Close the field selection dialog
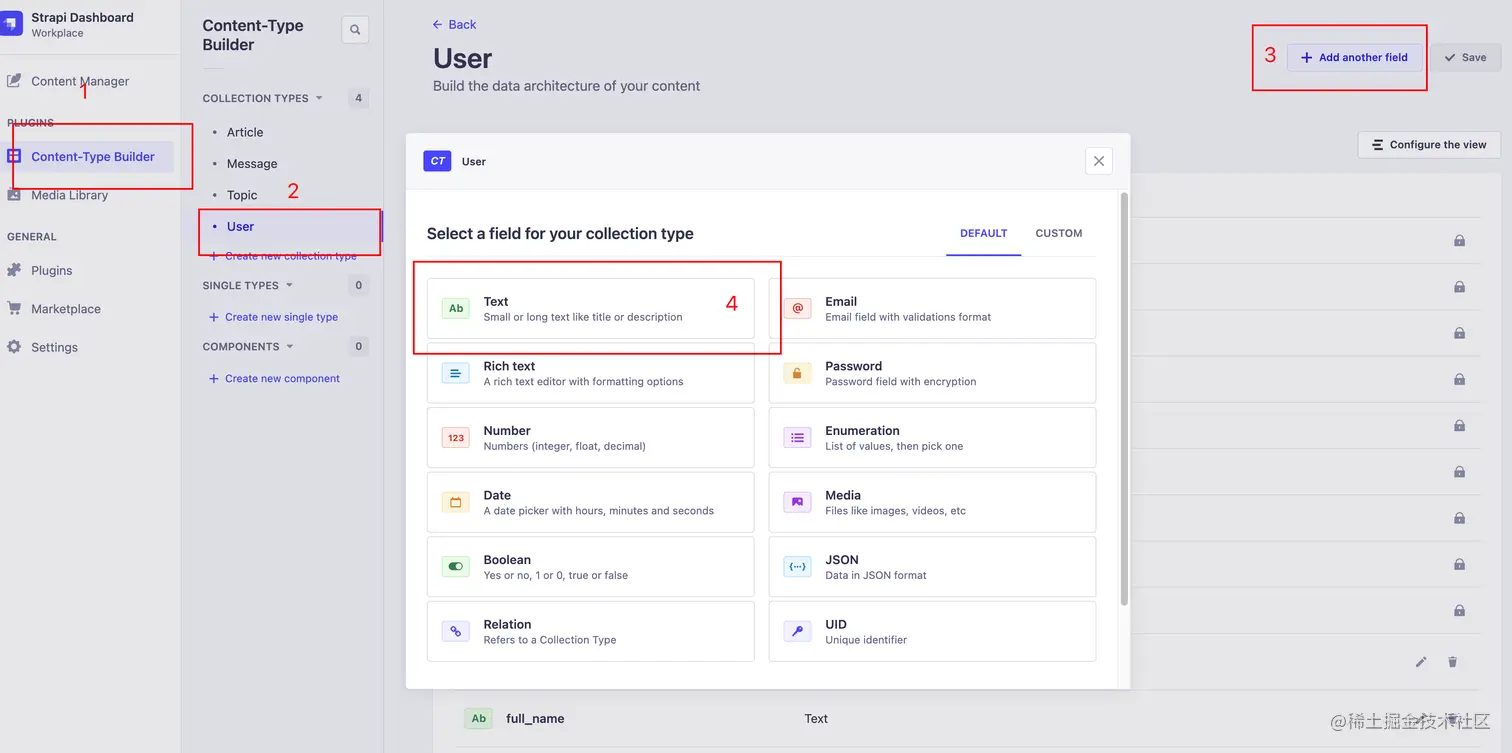 point(1098,161)
